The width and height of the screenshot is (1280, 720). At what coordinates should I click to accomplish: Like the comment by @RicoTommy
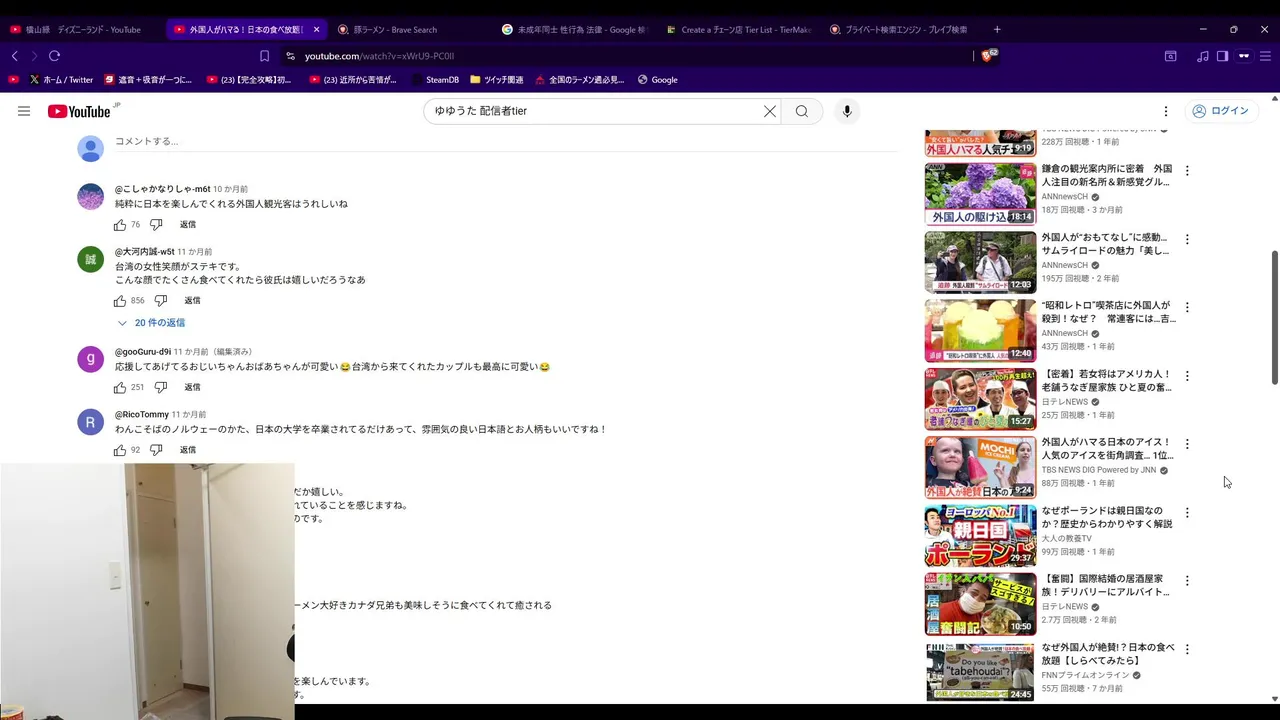120,450
